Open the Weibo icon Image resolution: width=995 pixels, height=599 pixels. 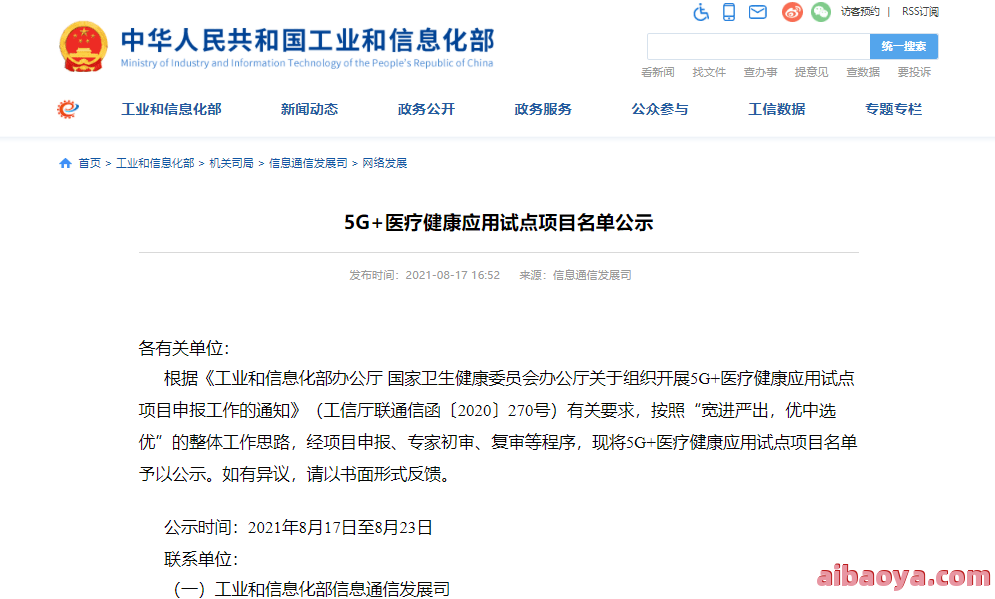[x=792, y=12]
